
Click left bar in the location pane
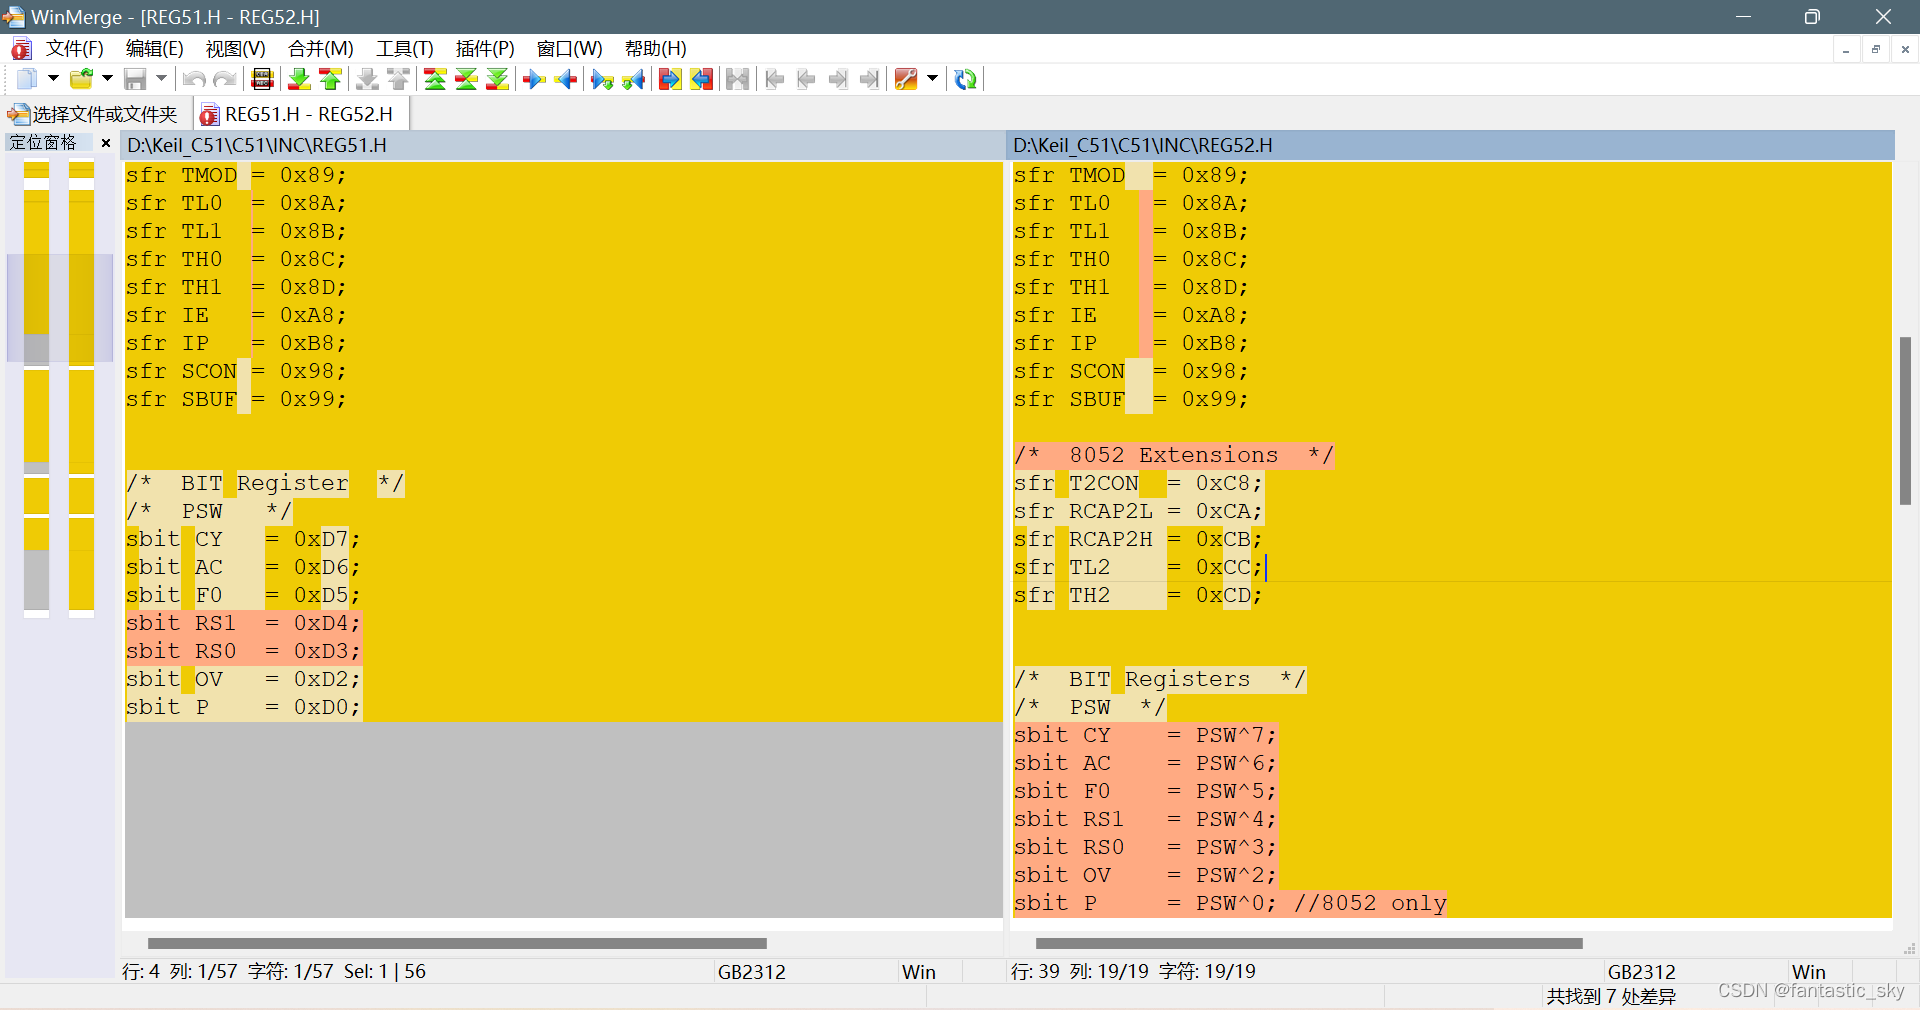[x=36, y=388]
